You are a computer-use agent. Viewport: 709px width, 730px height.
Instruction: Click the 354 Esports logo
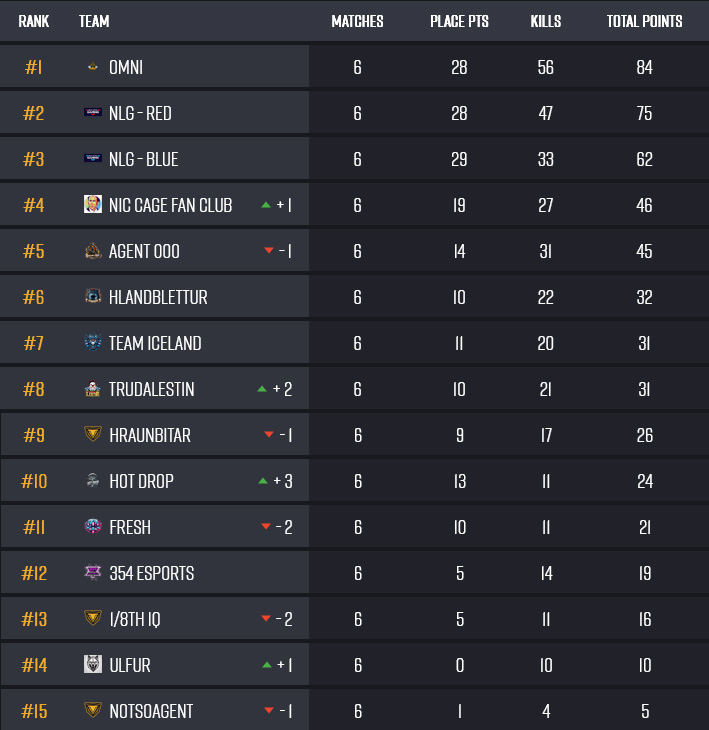coord(93,572)
